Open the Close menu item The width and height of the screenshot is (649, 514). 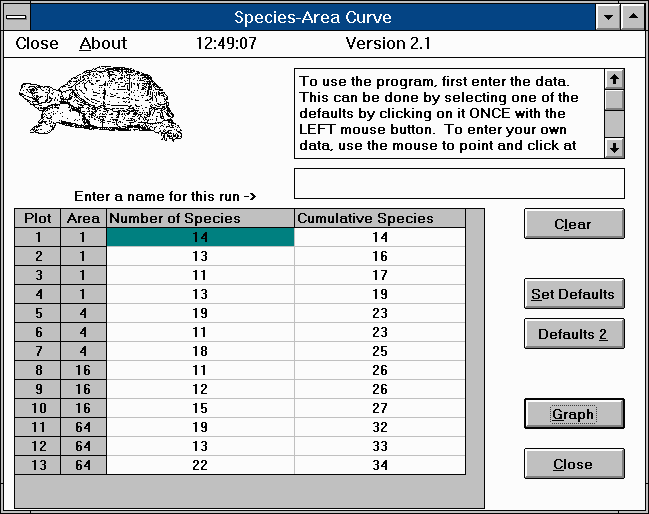pos(37,44)
